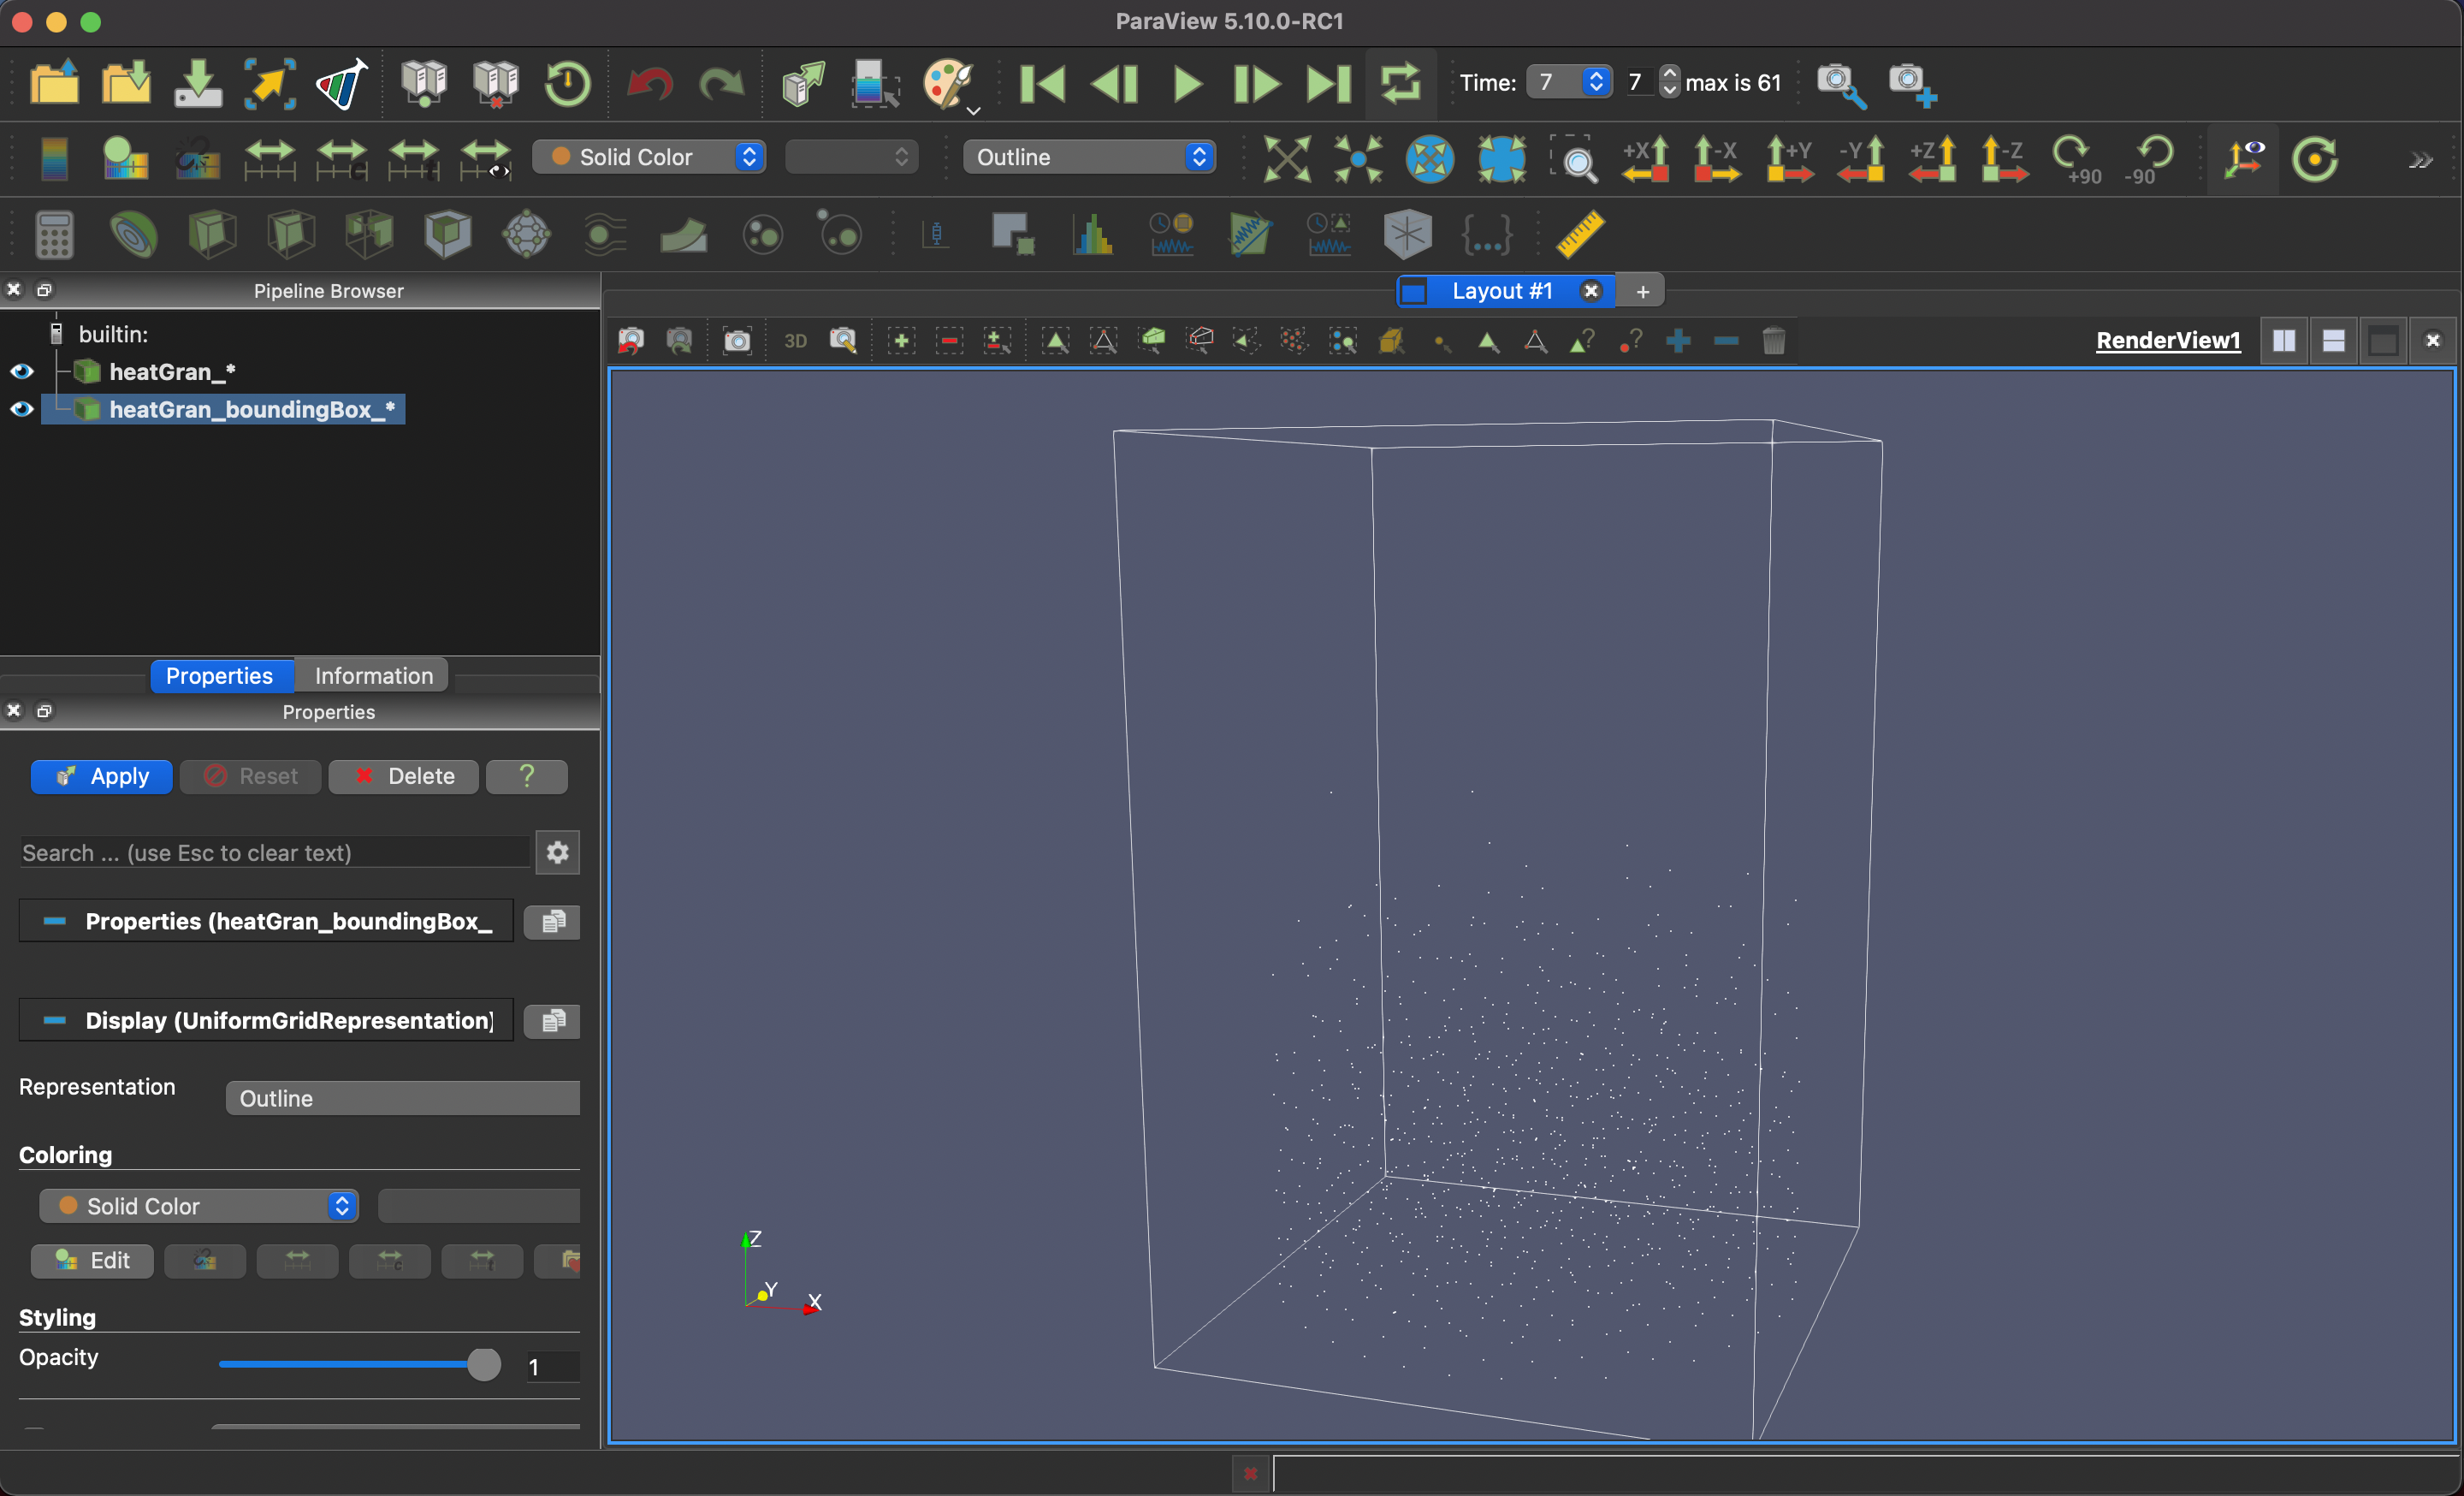Set view direction to +X

click(x=1645, y=158)
